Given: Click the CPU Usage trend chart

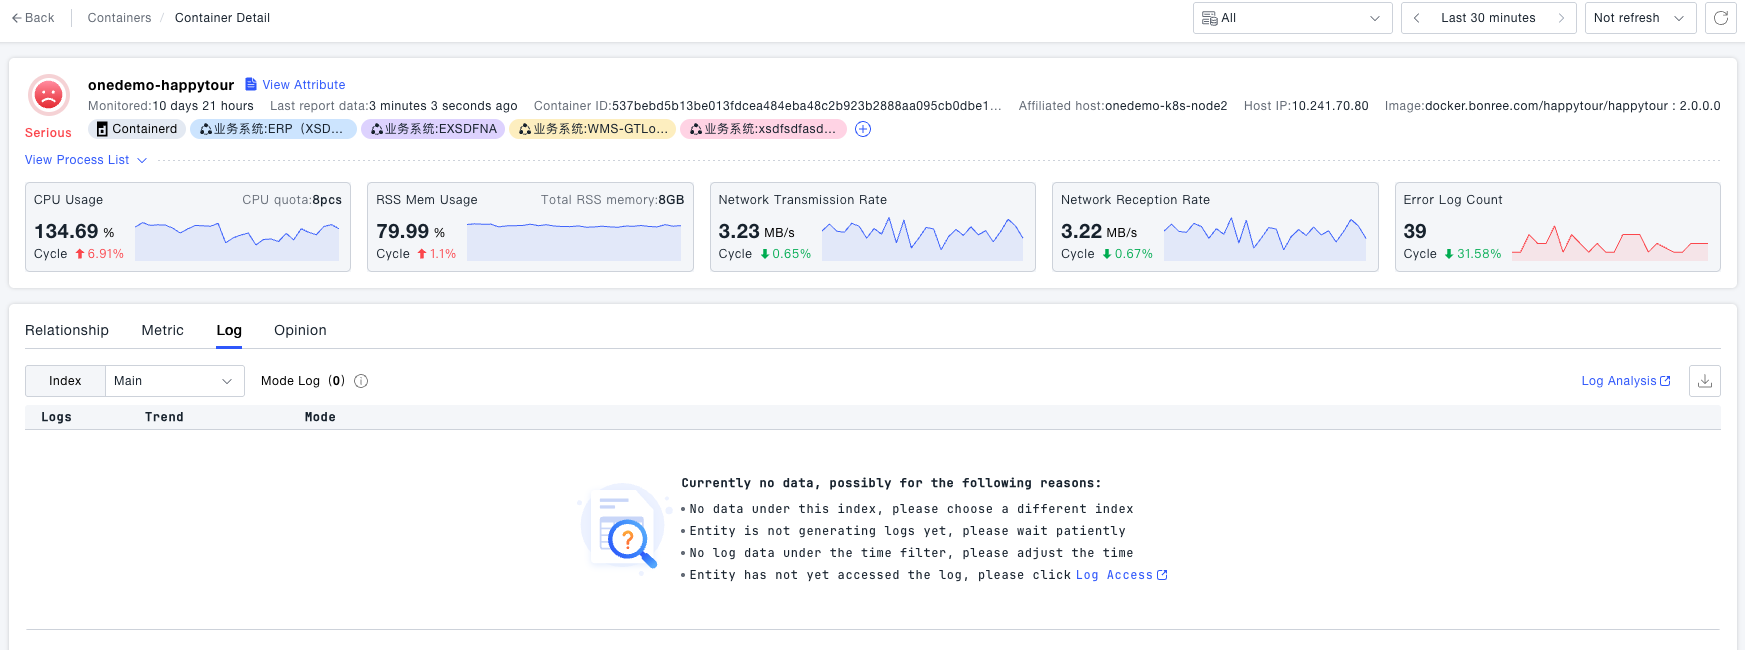Looking at the screenshot, I should click(x=237, y=240).
